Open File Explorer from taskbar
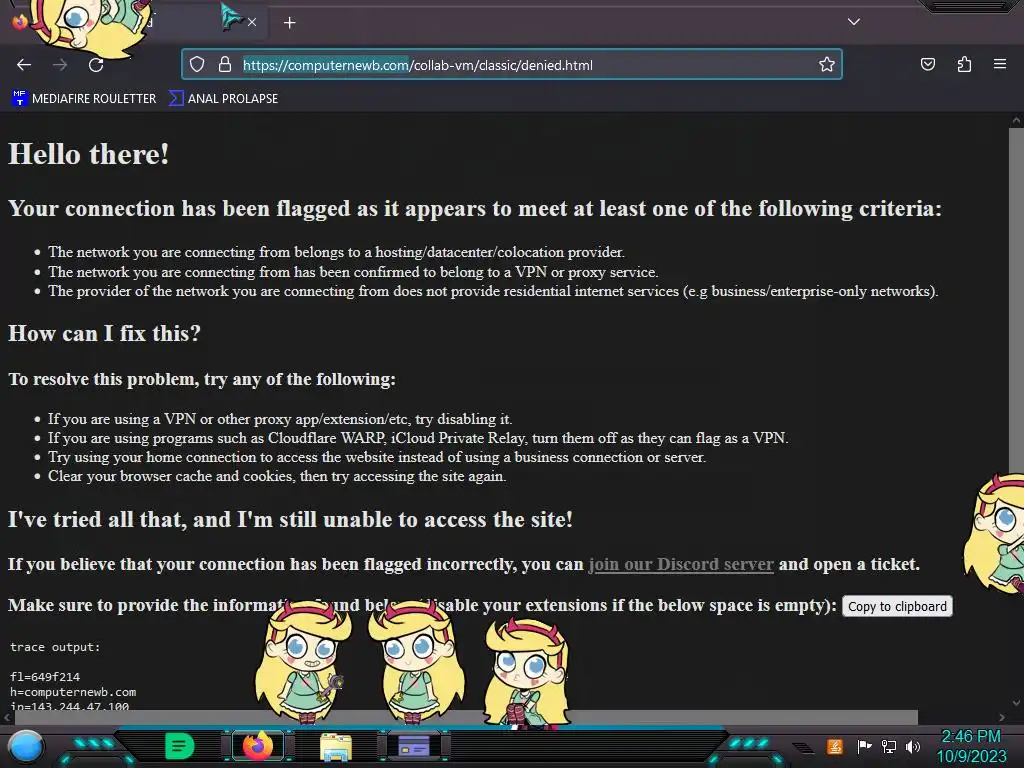This screenshot has height=768, width=1024. [x=336, y=746]
